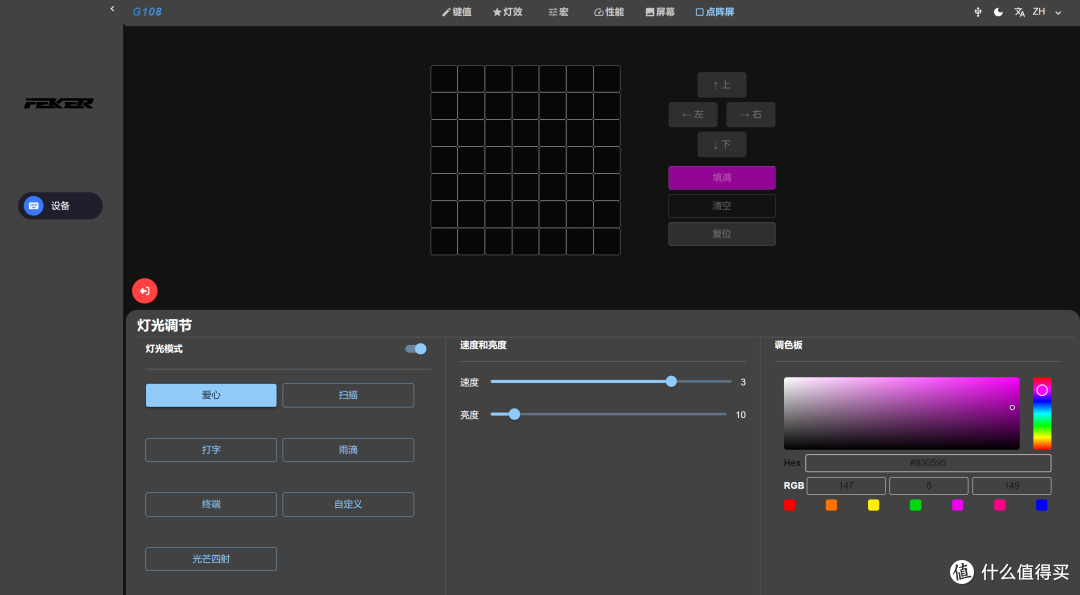Screen dimensions: 1080x595
Task: Select the 终端 terminal light mode
Action: (211, 504)
